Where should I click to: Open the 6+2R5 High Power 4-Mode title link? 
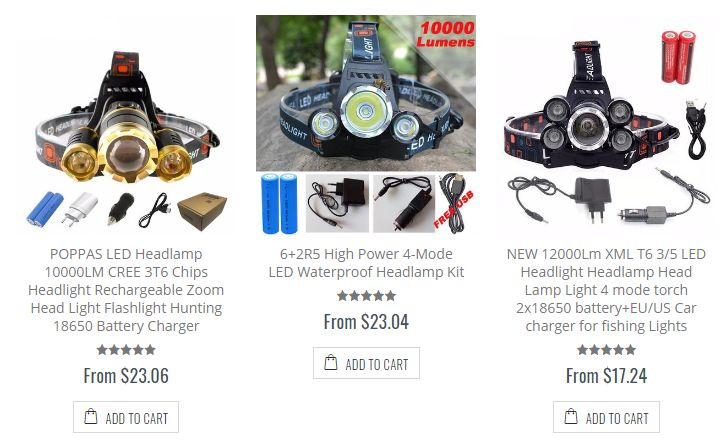[366, 263]
